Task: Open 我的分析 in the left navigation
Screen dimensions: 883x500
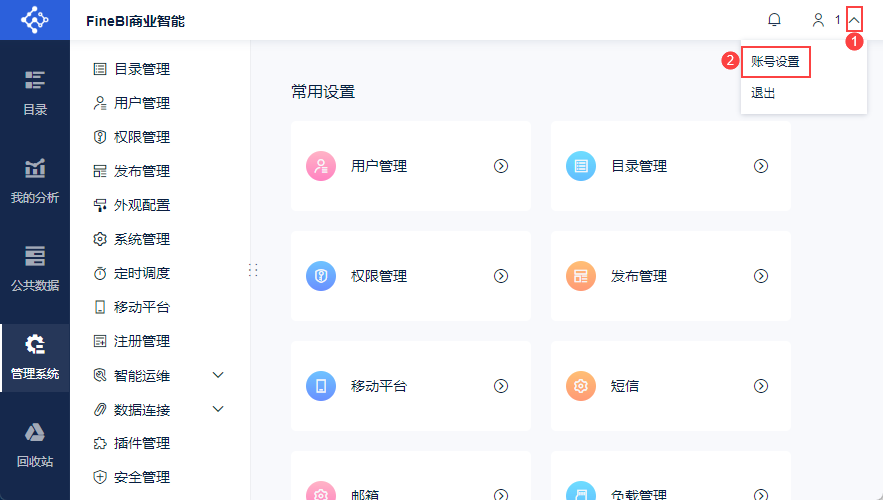Action: 35,181
